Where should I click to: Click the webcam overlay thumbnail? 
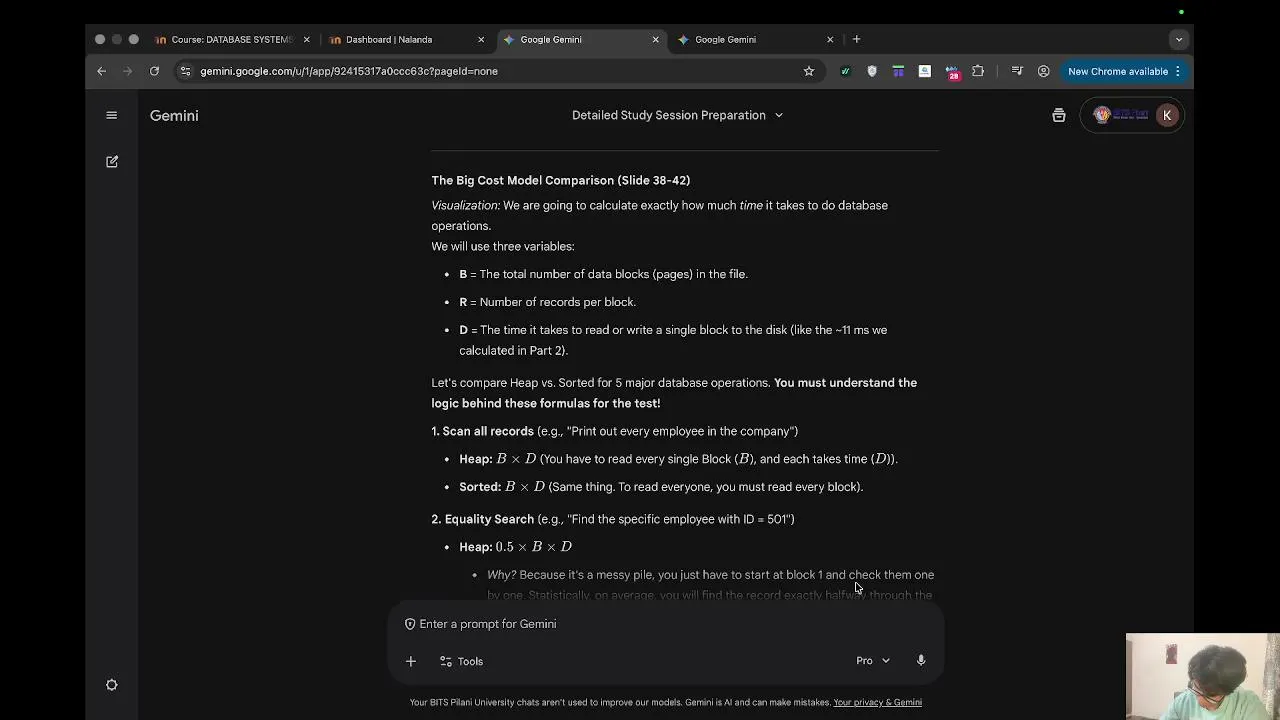pos(1202,676)
